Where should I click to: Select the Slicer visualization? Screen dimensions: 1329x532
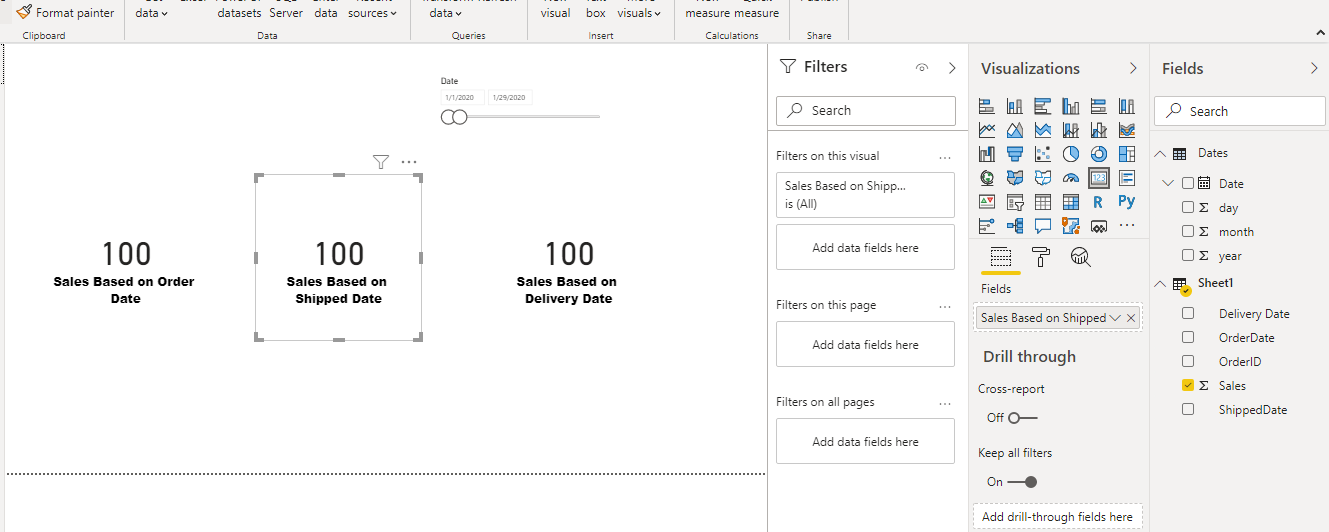tap(1015, 202)
